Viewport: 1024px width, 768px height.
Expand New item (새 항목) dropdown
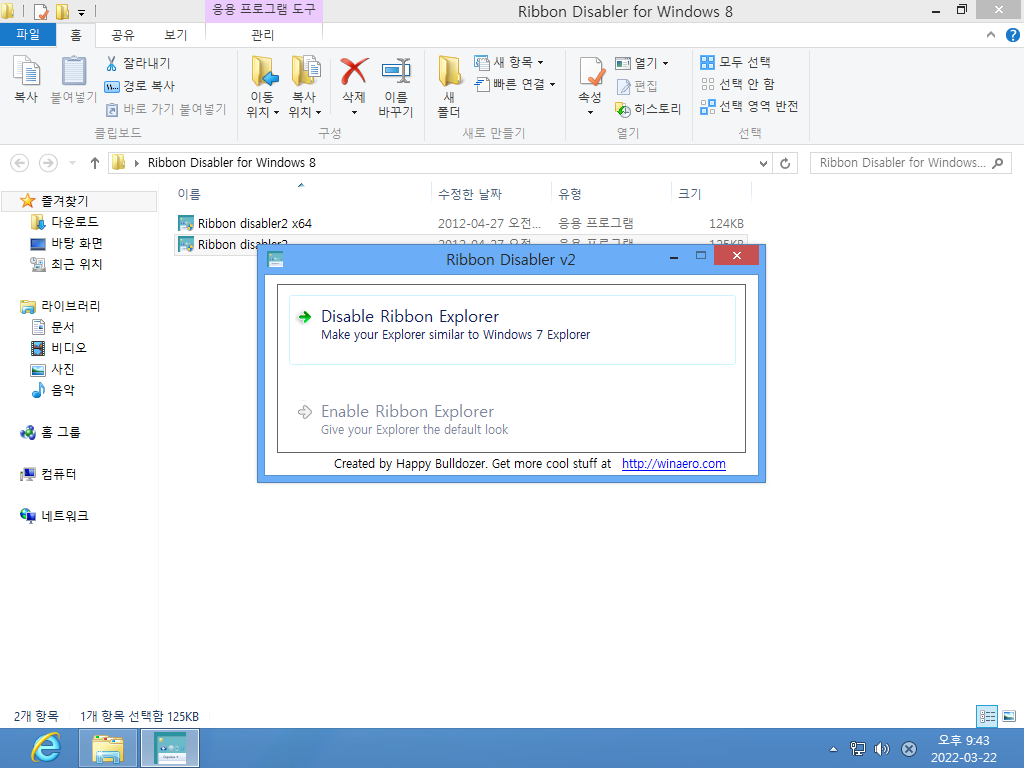[x=509, y=62]
